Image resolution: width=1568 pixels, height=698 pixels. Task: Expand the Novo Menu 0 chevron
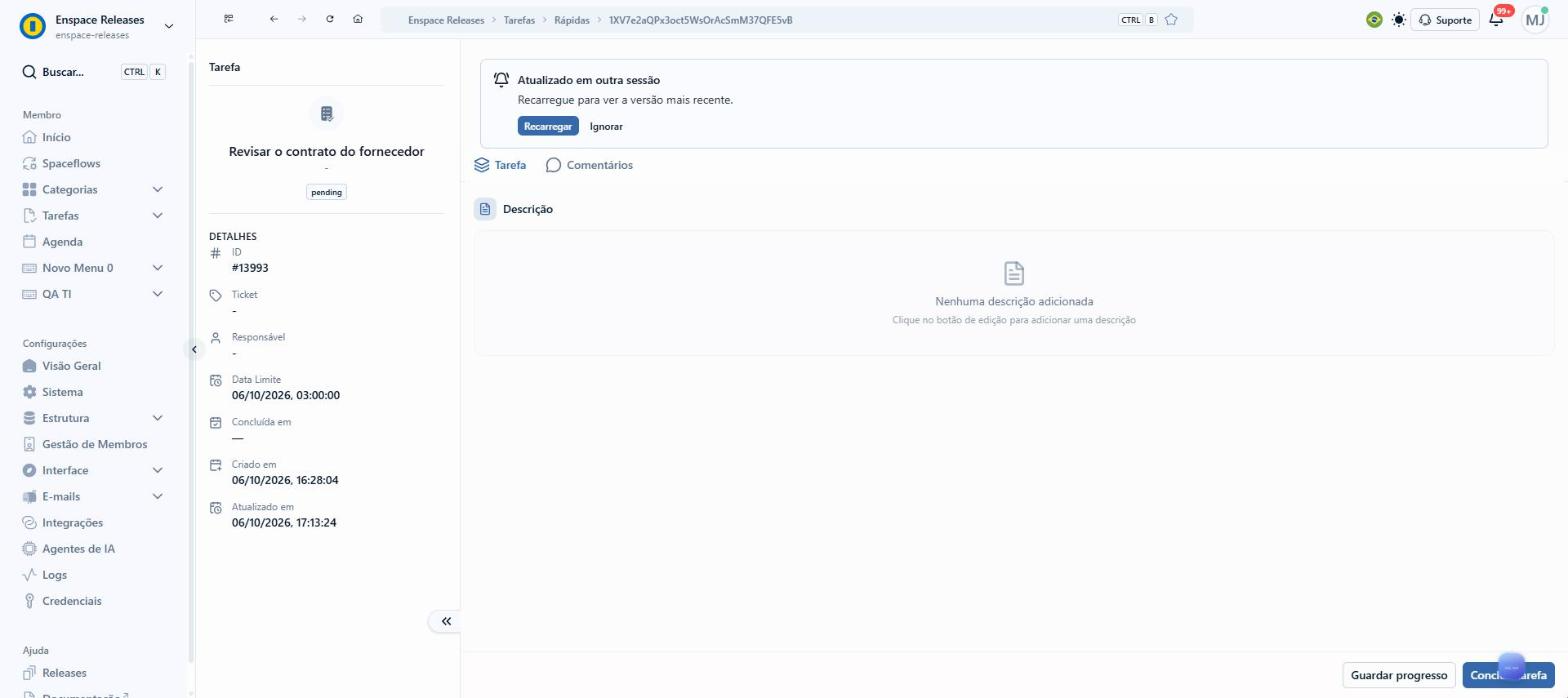(157, 268)
